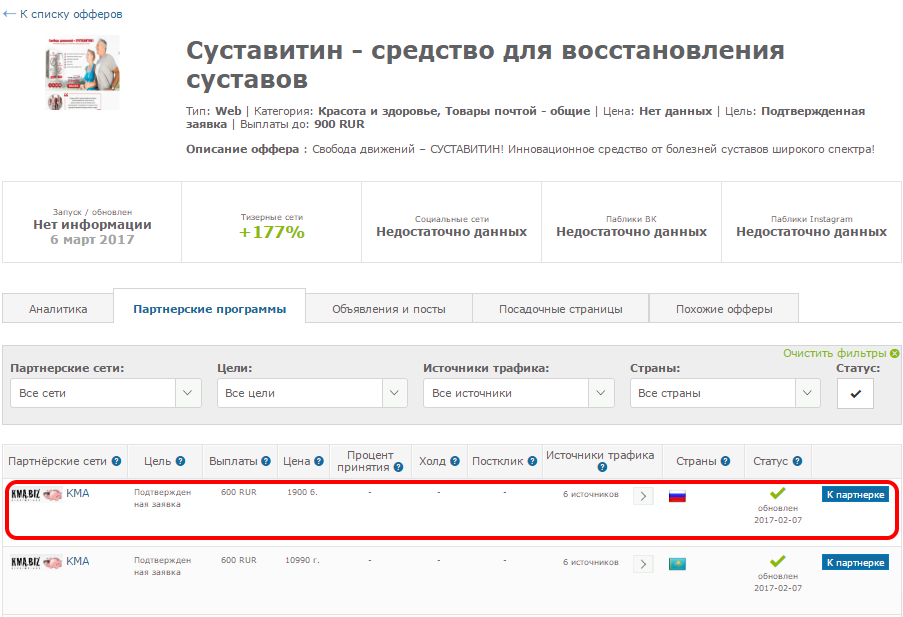Click the 10990 г. price cell
The image size is (903, 617).
click(302, 561)
